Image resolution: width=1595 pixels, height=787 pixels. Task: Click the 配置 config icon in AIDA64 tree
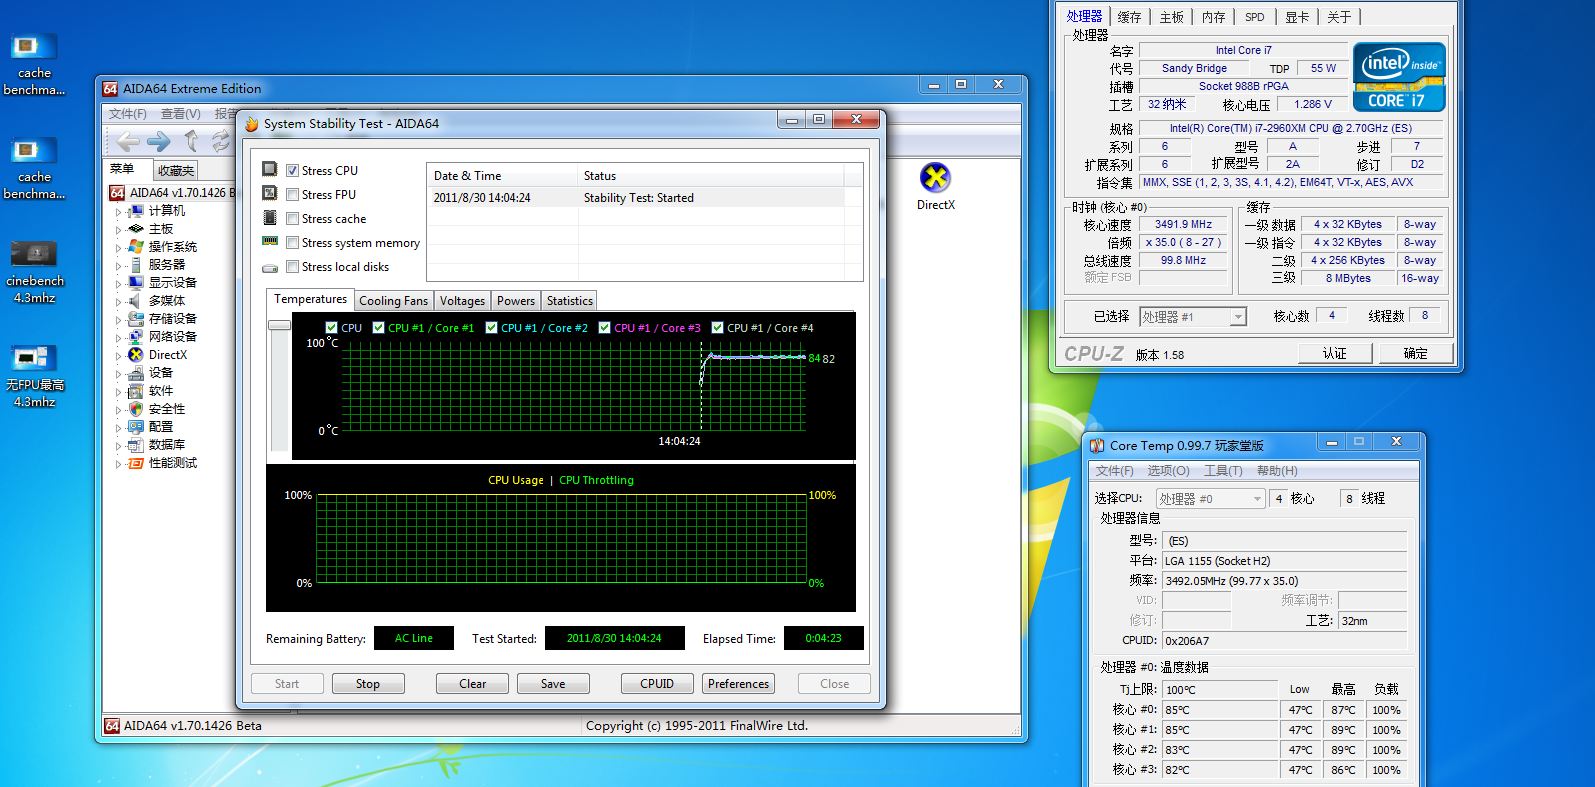point(136,427)
